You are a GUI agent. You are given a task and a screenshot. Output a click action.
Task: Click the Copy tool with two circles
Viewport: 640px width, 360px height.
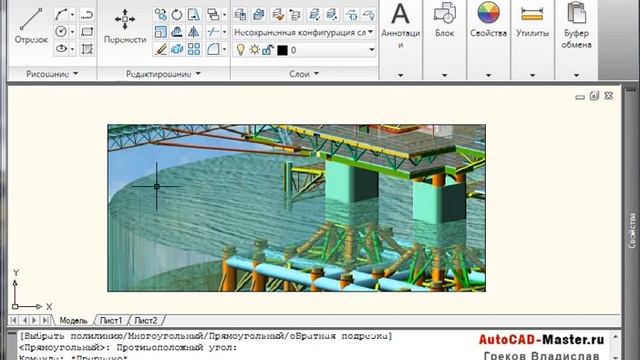[160, 15]
